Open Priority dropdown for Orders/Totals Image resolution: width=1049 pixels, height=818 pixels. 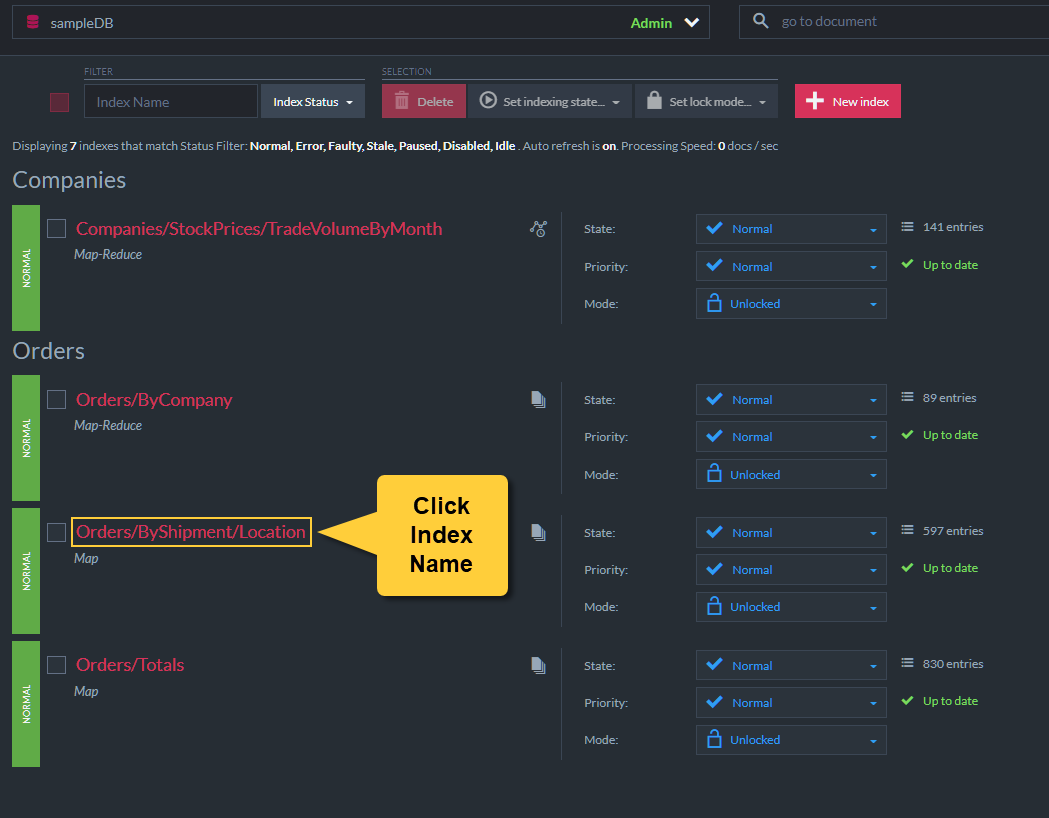pos(791,703)
